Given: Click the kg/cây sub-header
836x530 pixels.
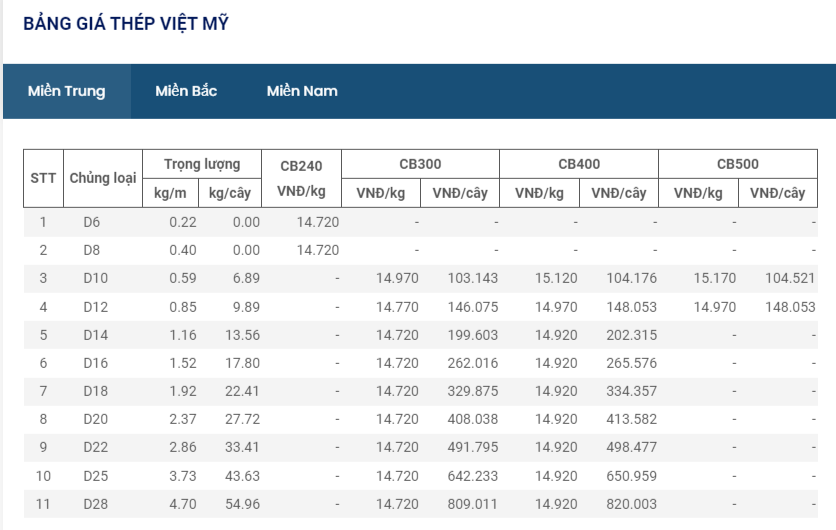Looking at the screenshot, I should 230,193.
